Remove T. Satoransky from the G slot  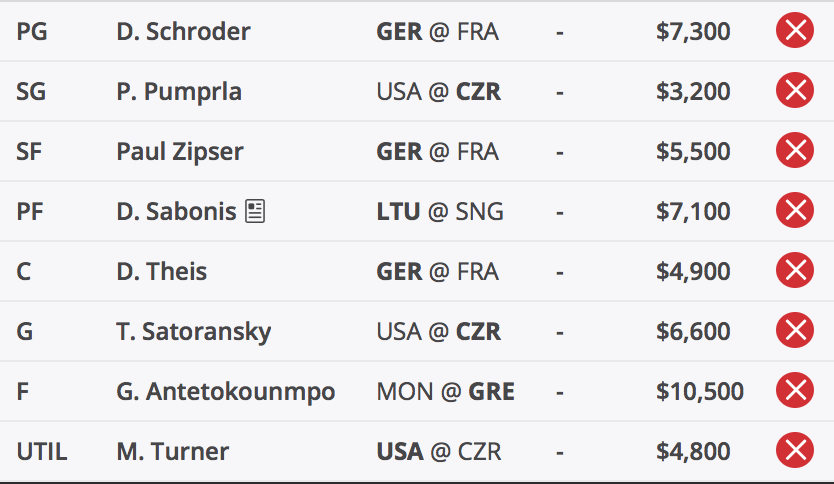(795, 331)
